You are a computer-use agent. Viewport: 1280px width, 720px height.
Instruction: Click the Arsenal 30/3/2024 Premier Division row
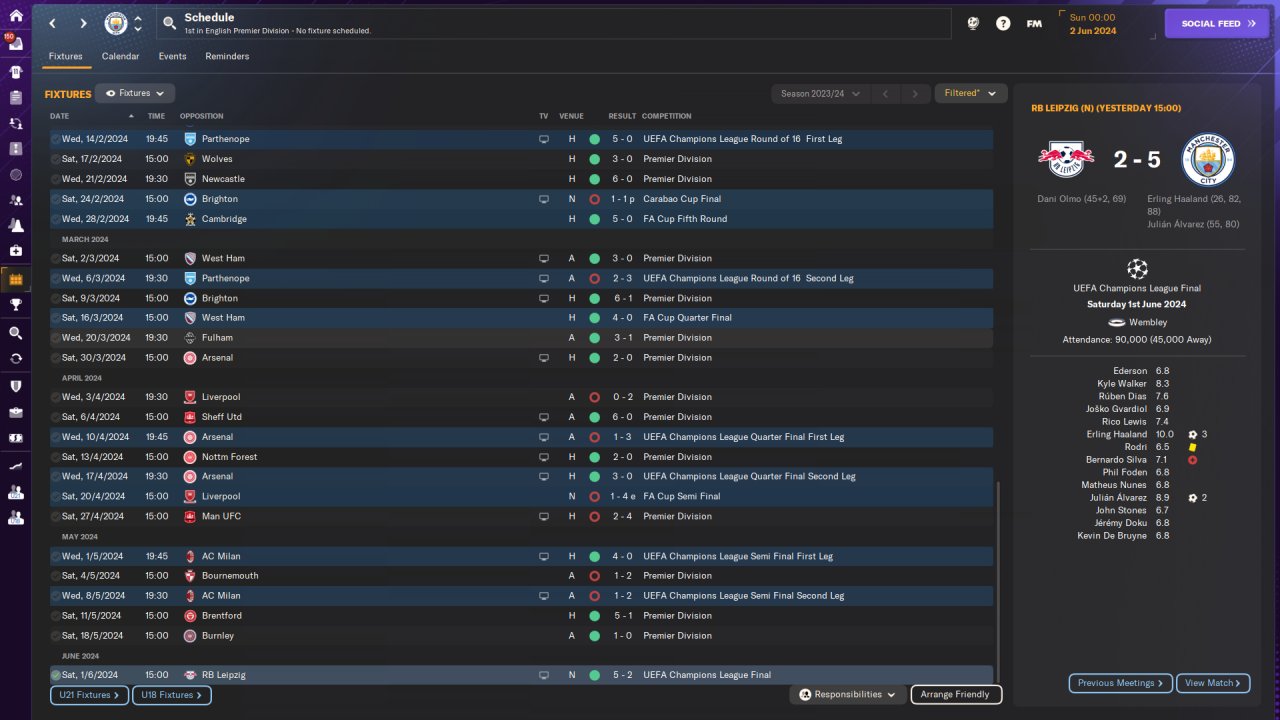tap(521, 358)
